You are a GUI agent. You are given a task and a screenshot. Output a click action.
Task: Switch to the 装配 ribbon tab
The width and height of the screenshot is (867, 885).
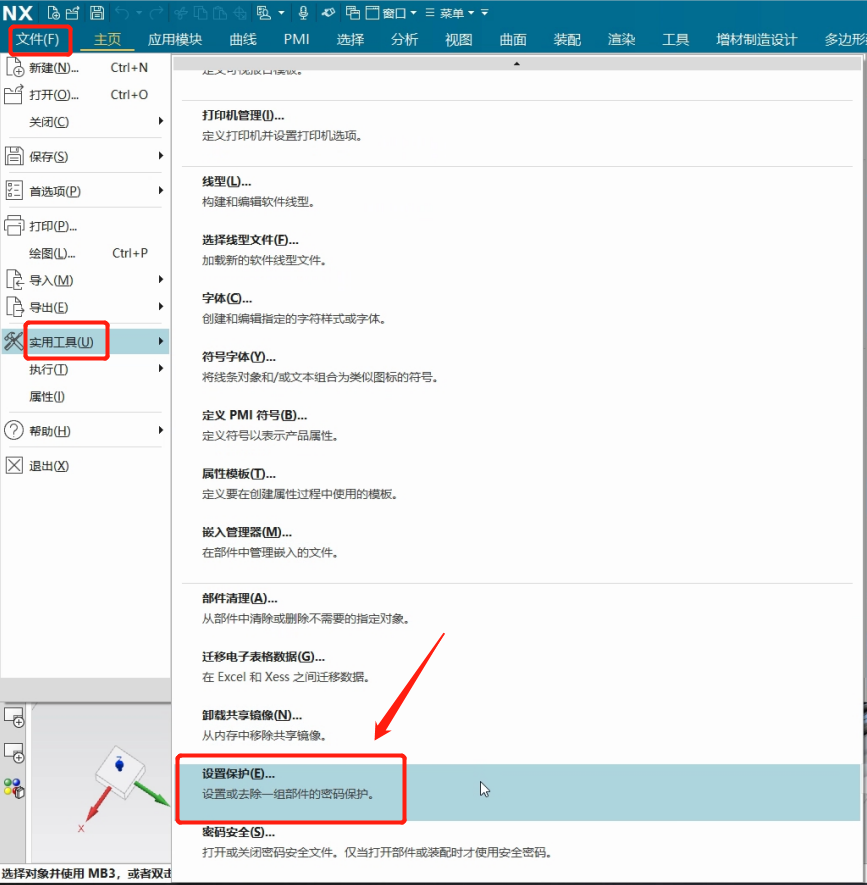click(x=567, y=40)
